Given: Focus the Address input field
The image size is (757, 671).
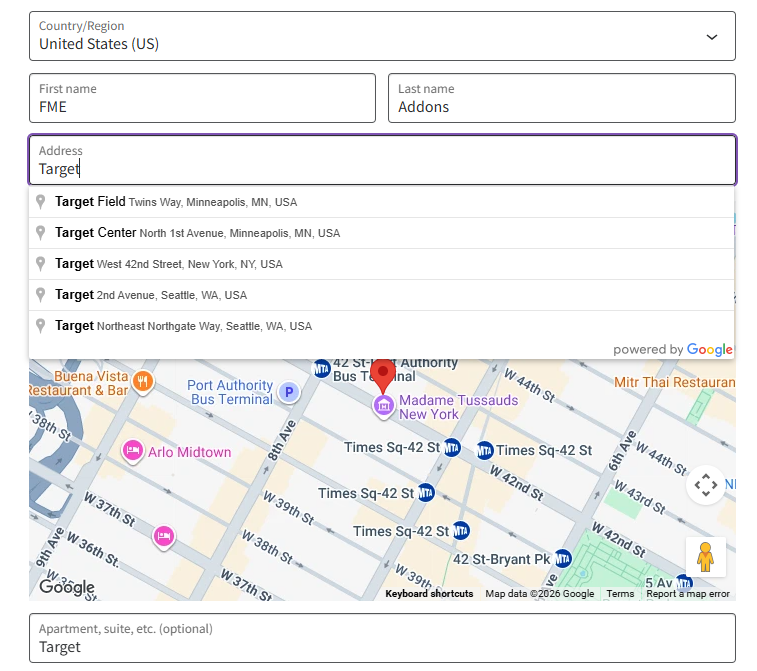Looking at the screenshot, I should (x=382, y=160).
